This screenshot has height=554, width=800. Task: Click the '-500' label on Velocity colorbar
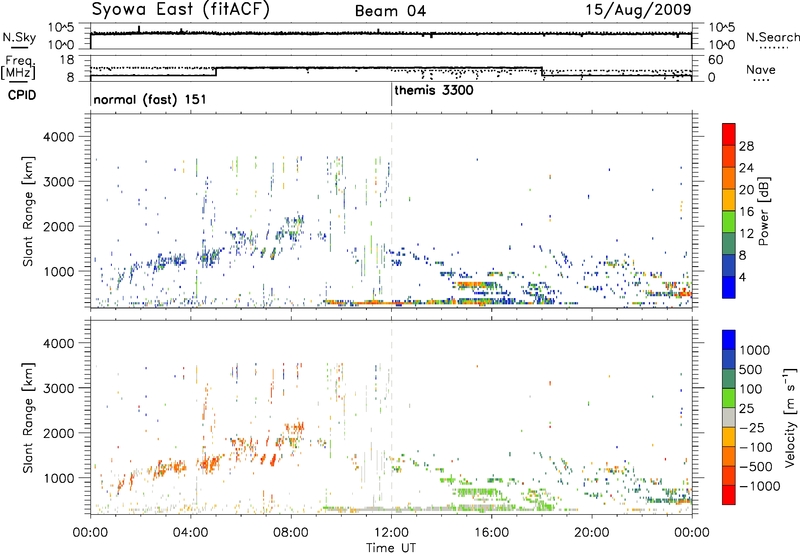755,466
